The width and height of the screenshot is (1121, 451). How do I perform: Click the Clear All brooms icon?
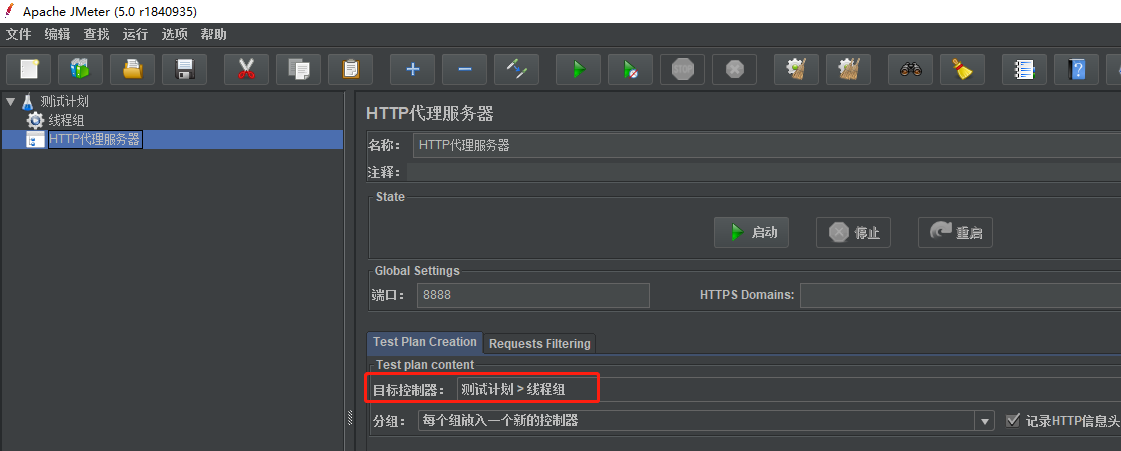click(848, 69)
